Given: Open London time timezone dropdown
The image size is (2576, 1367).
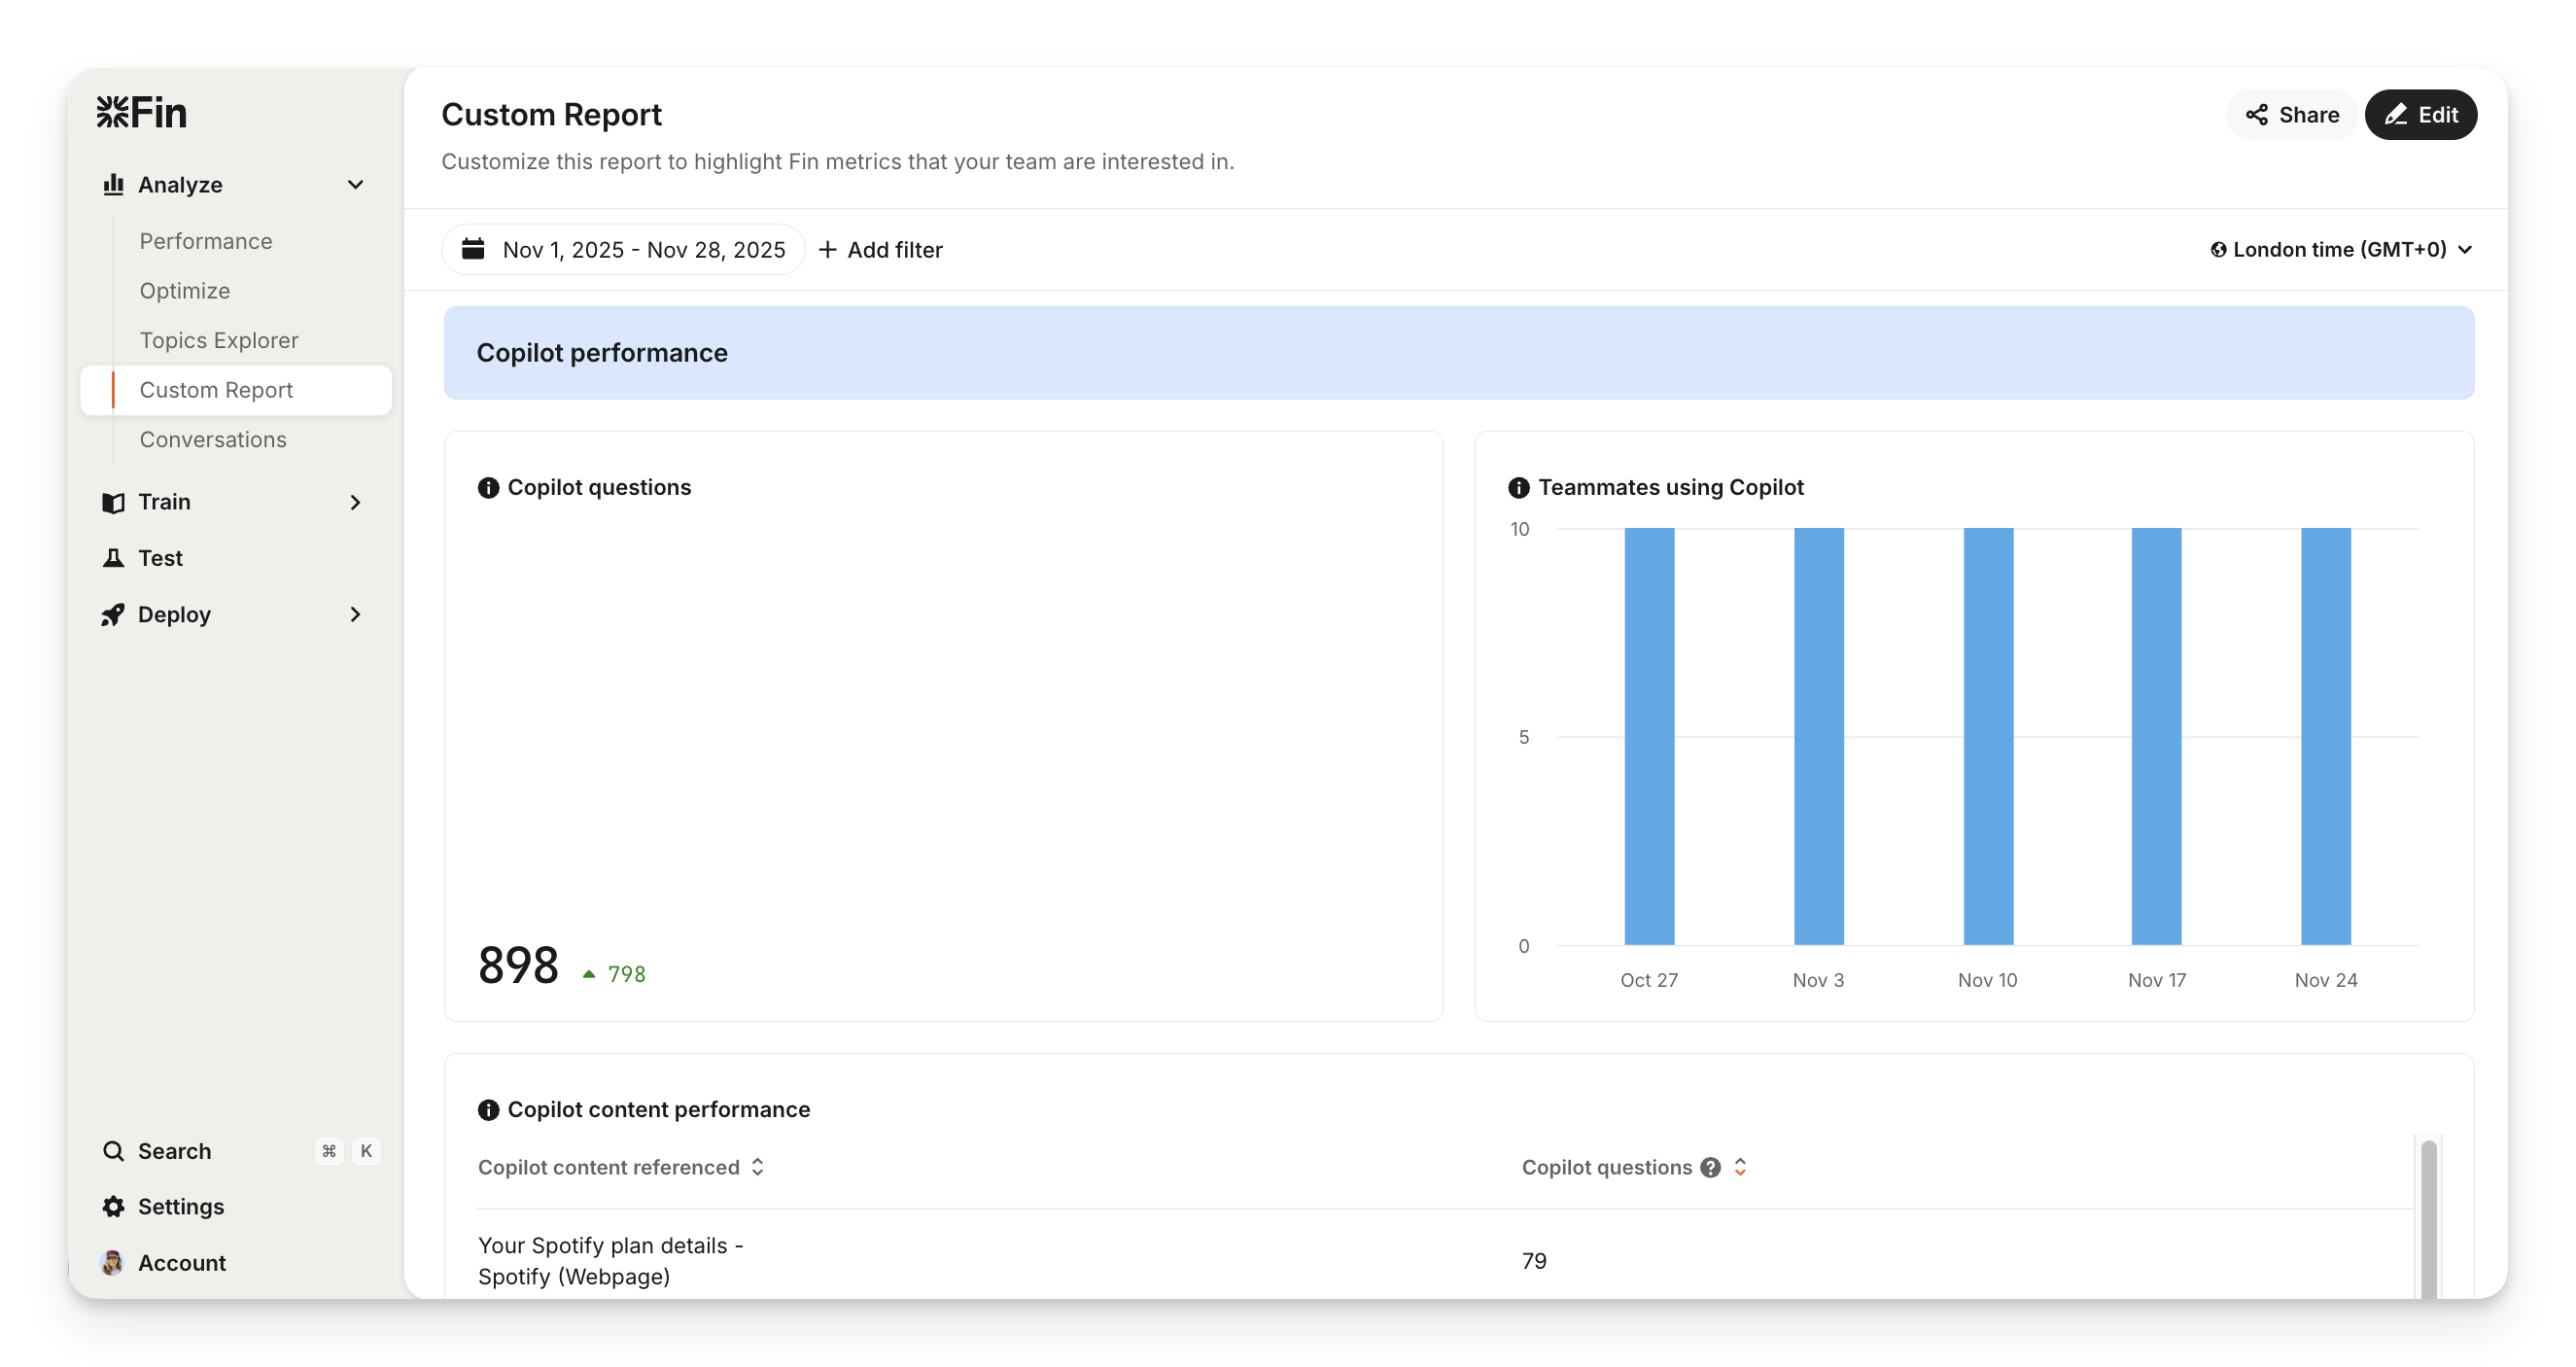Looking at the screenshot, I should click(2340, 250).
